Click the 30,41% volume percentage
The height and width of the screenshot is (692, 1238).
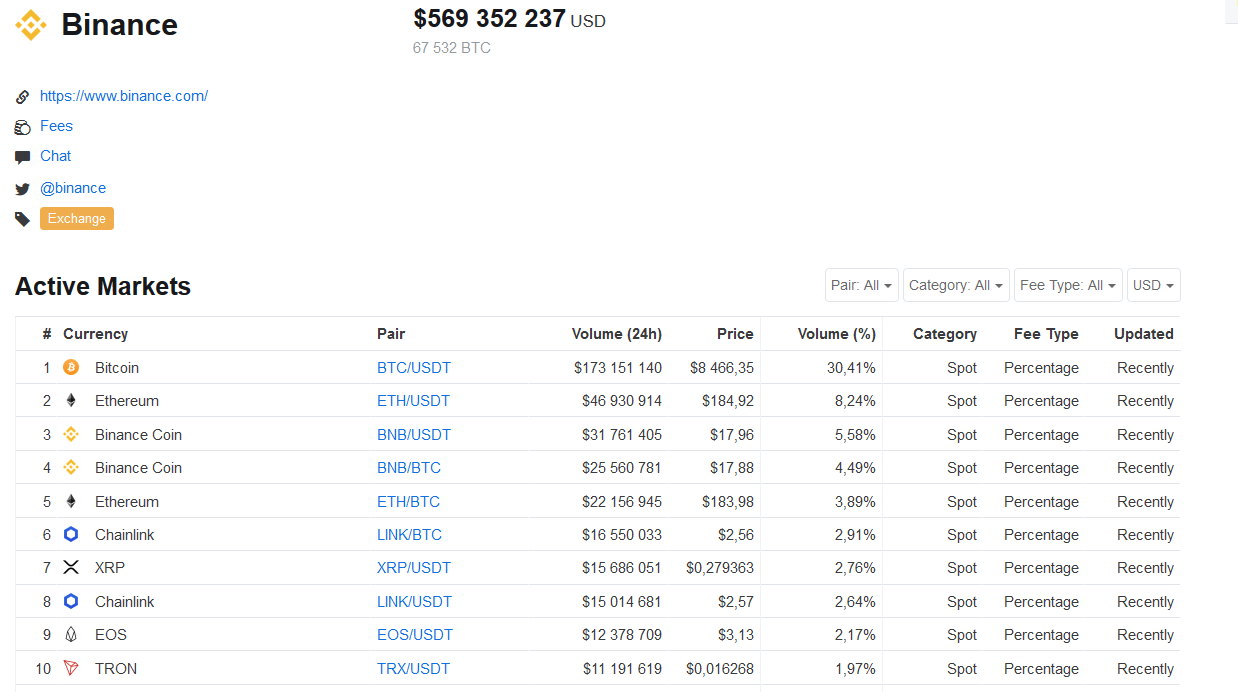851,368
